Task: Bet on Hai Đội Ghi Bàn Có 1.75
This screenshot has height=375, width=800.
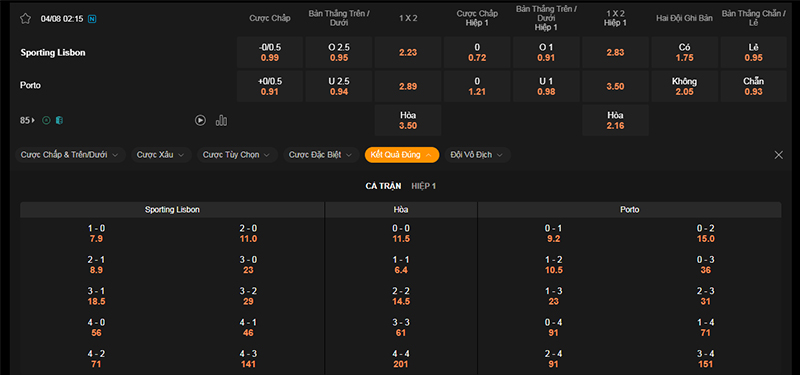Action: coord(684,52)
